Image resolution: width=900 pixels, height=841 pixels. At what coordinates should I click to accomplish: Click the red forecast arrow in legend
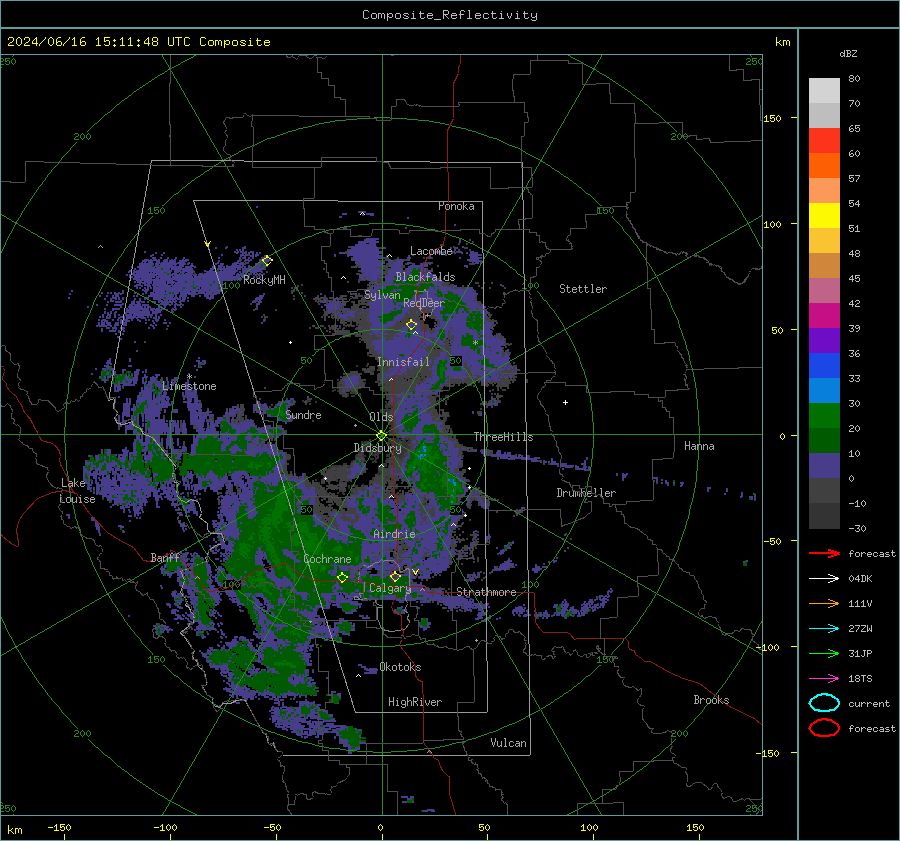pyautogui.click(x=824, y=553)
